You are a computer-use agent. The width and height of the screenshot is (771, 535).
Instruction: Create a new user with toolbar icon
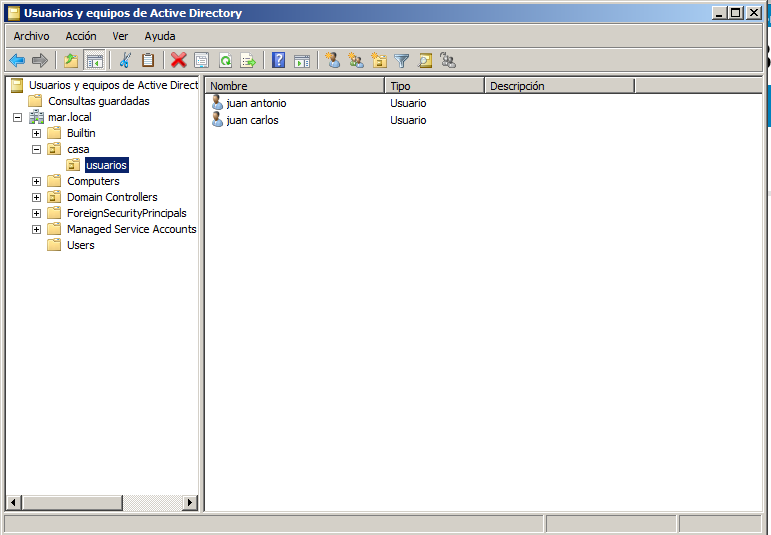point(333,61)
